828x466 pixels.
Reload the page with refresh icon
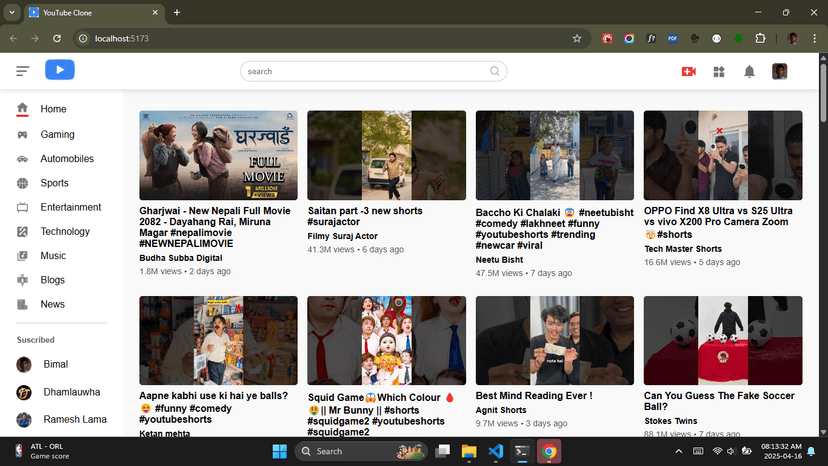57,39
